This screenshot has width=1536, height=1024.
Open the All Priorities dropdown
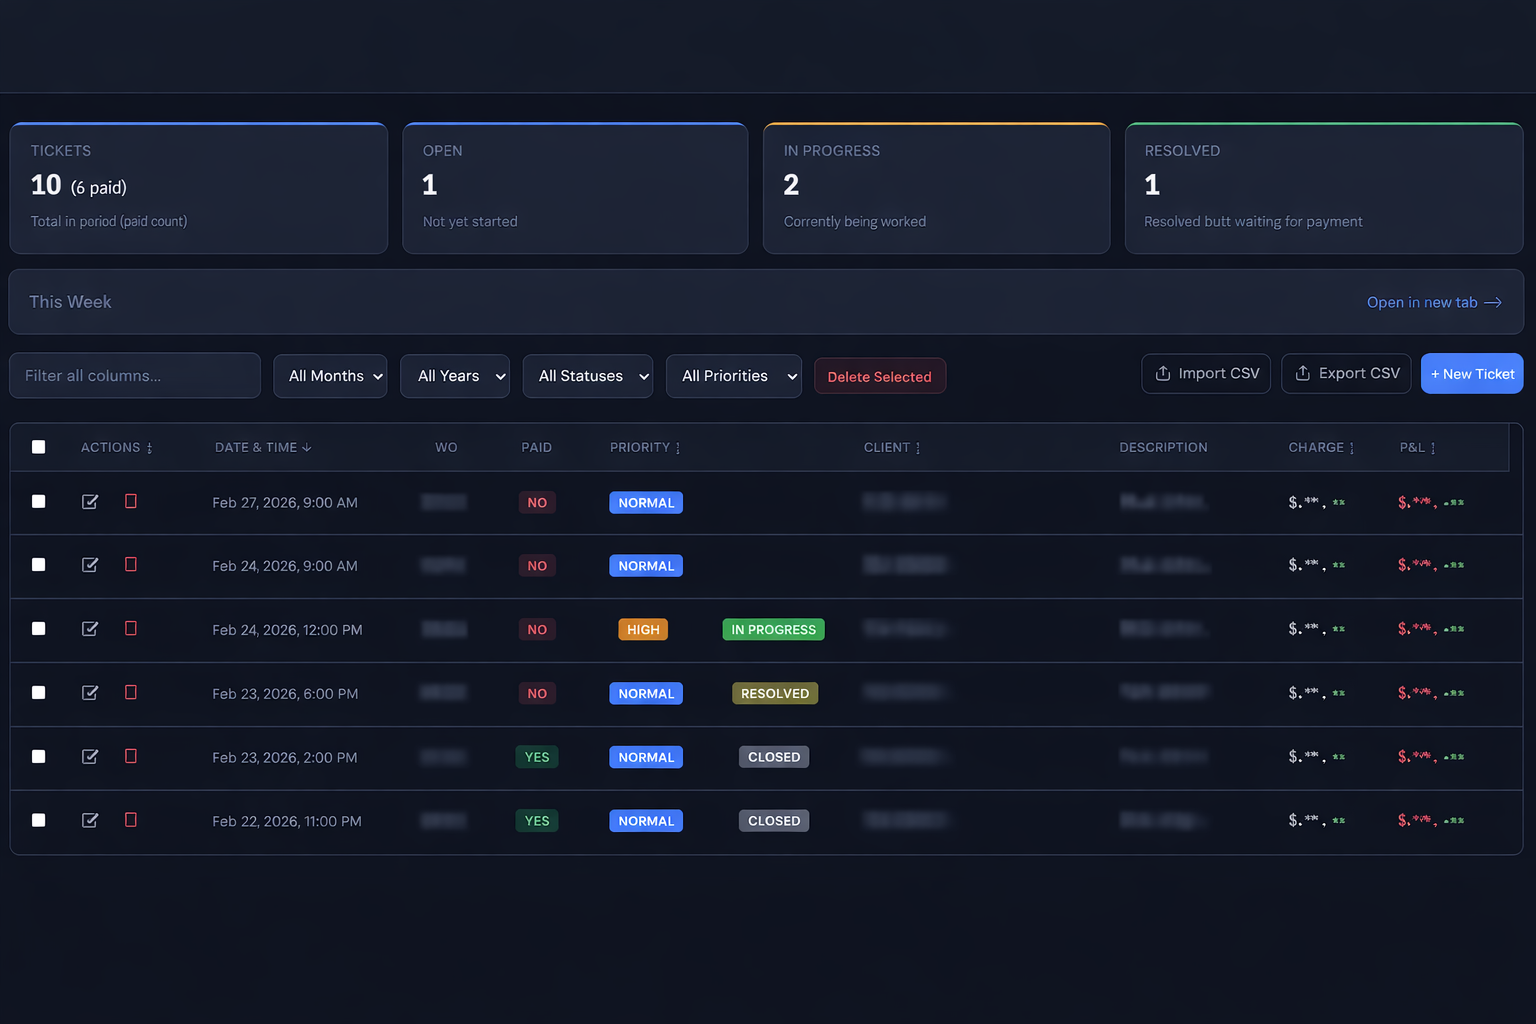(x=733, y=375)
